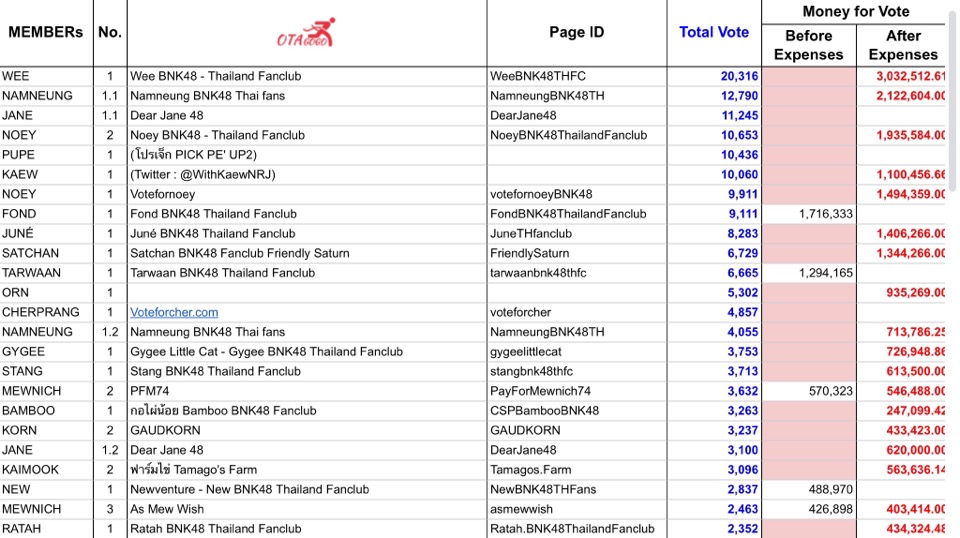Click the page ID 'voteforcher'
Viewport: 960px width, 538px height.
tap(520, 312)
